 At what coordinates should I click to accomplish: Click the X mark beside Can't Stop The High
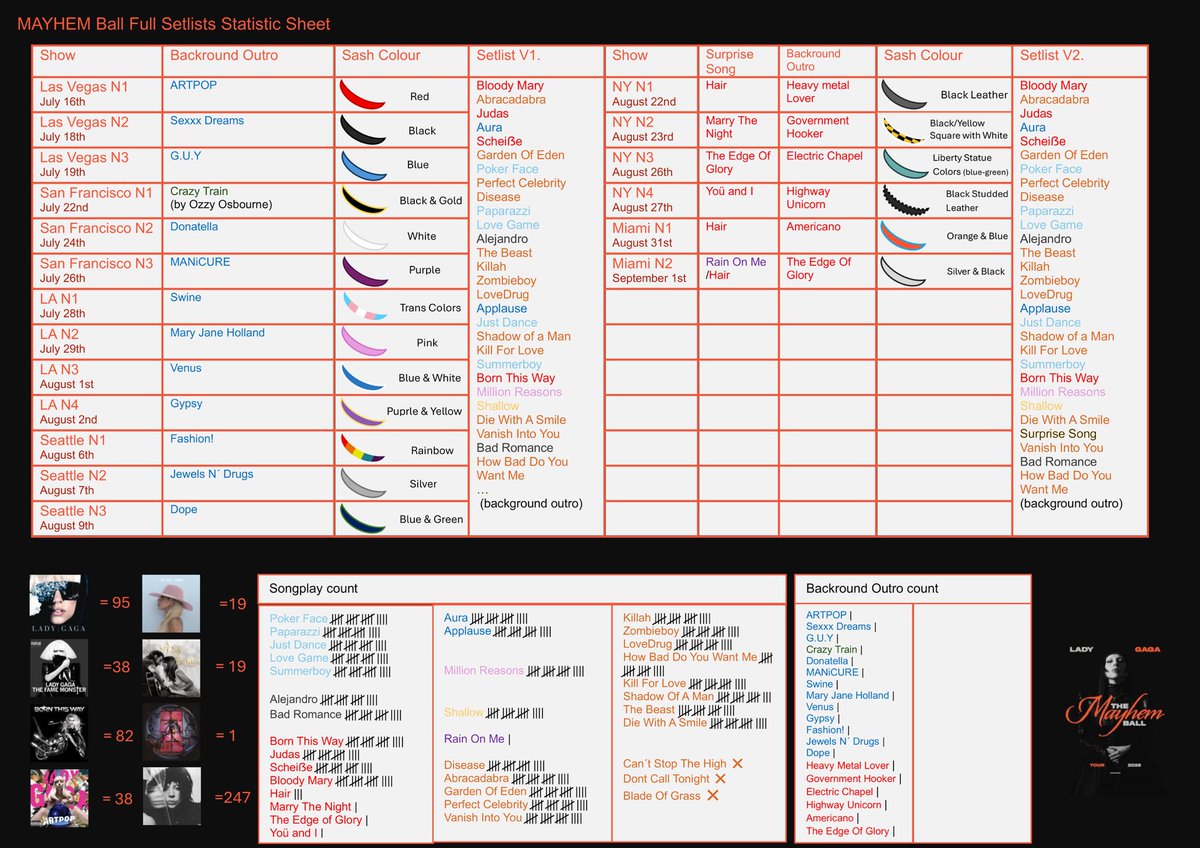tap(738, 764)
